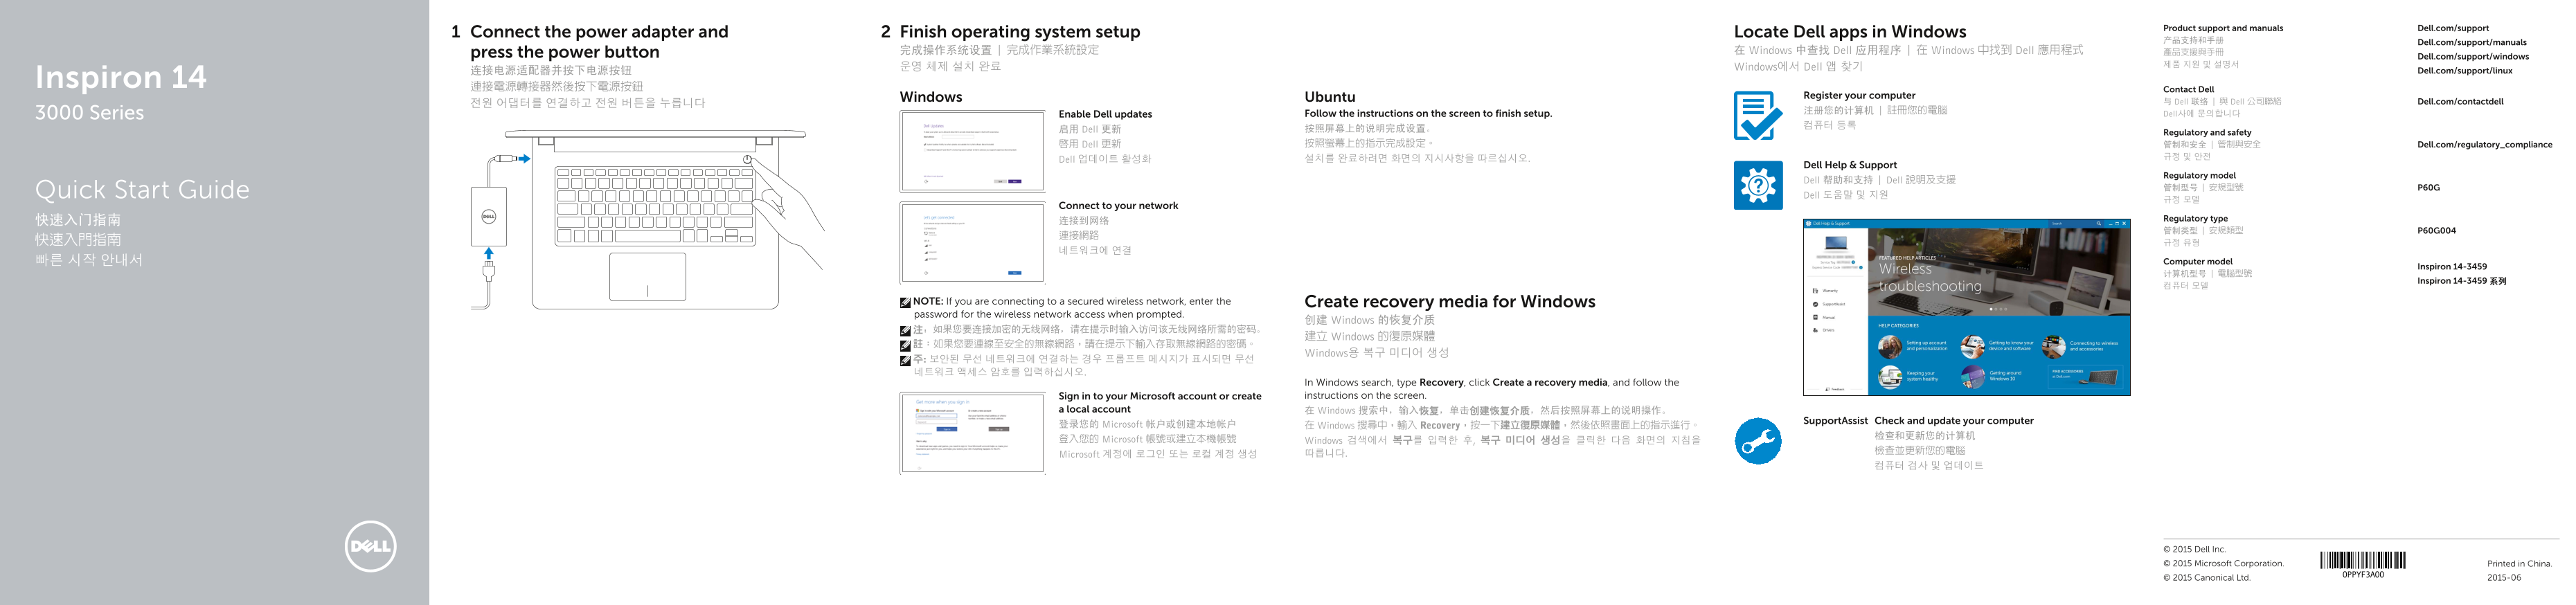The width and height of the screenshot is (2576, 605).
Task: Click the power button on the laptop illustration
Action: click(747, 160)
